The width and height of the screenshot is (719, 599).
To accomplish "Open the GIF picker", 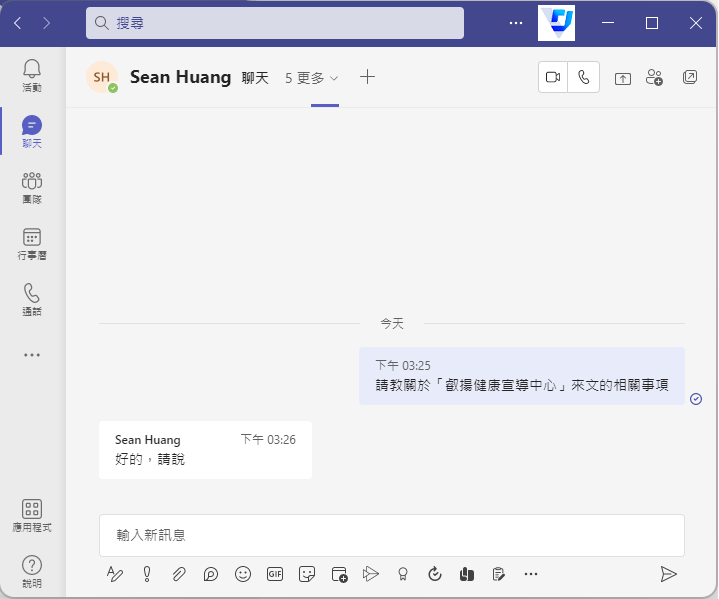I will pos(275,574).
